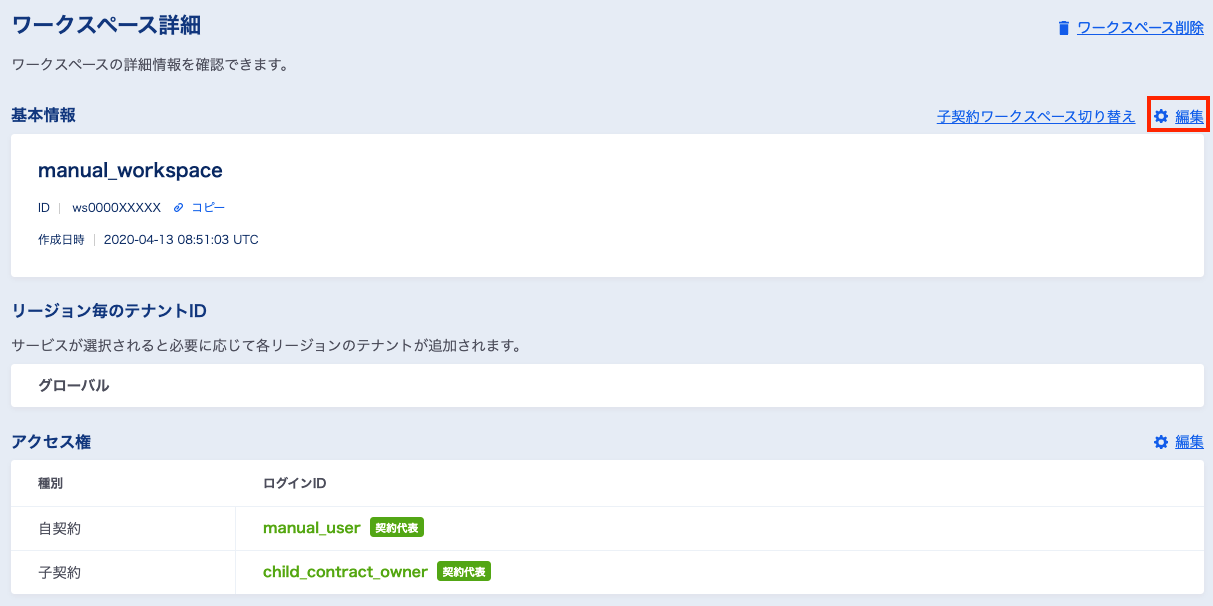The height and width of the screenshot is (606, 1213).
Task: Open 編集 link for 基本情報
Action: coord(1189,116)
